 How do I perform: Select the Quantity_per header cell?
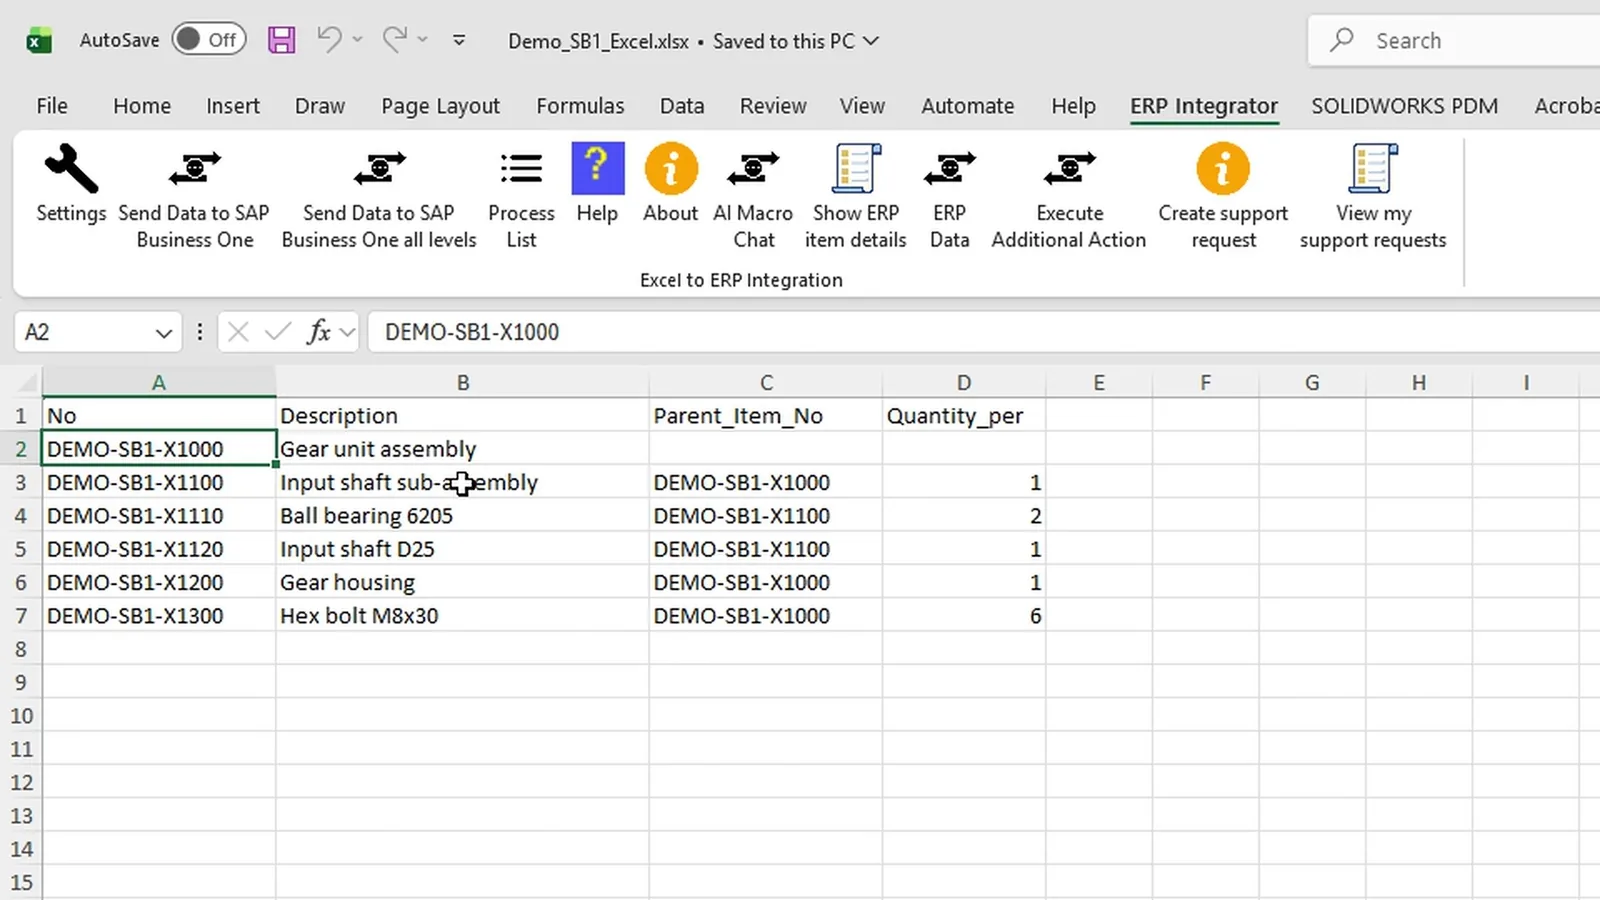click(964, 416)
